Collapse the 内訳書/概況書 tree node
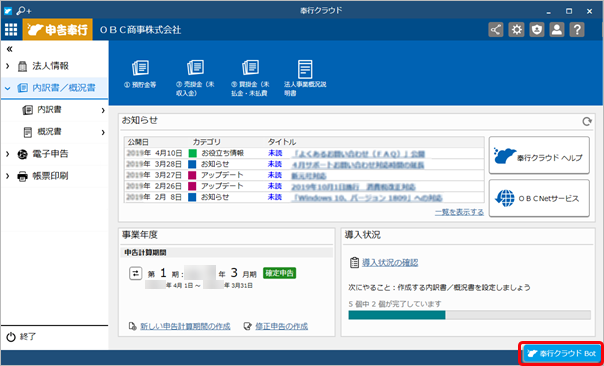 7,88
